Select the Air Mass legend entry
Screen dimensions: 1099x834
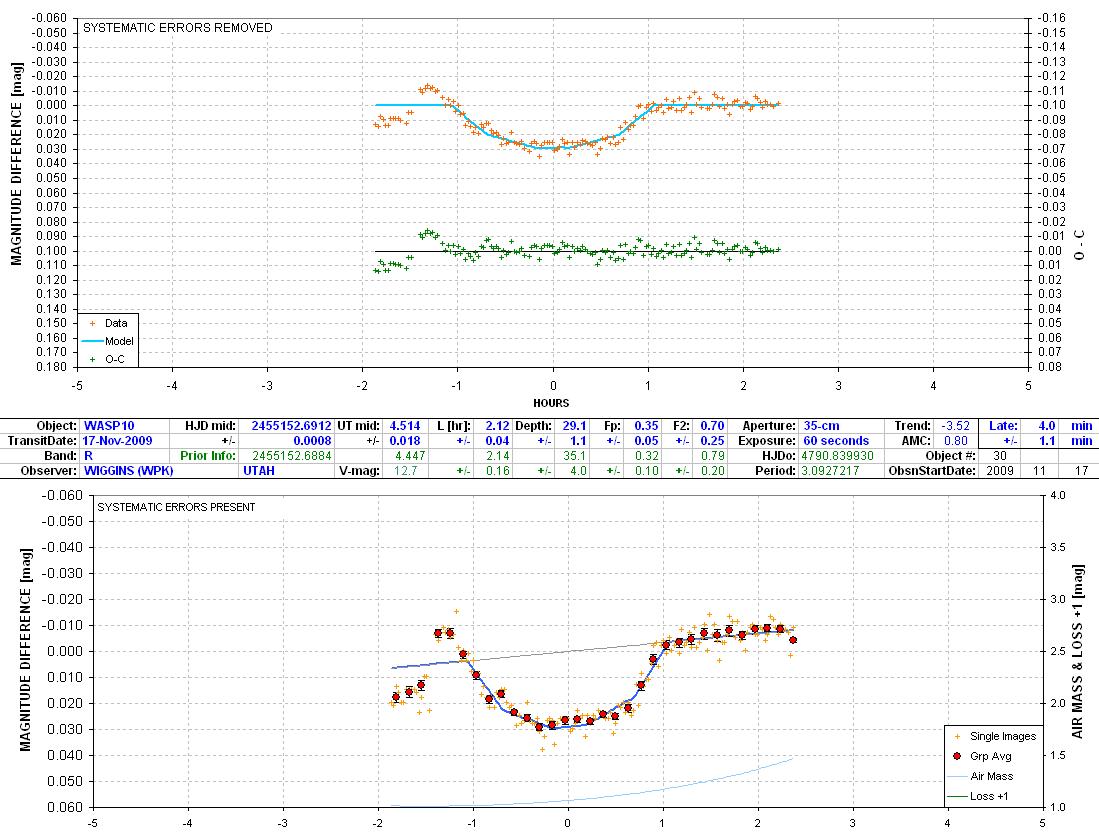point(981,776)
